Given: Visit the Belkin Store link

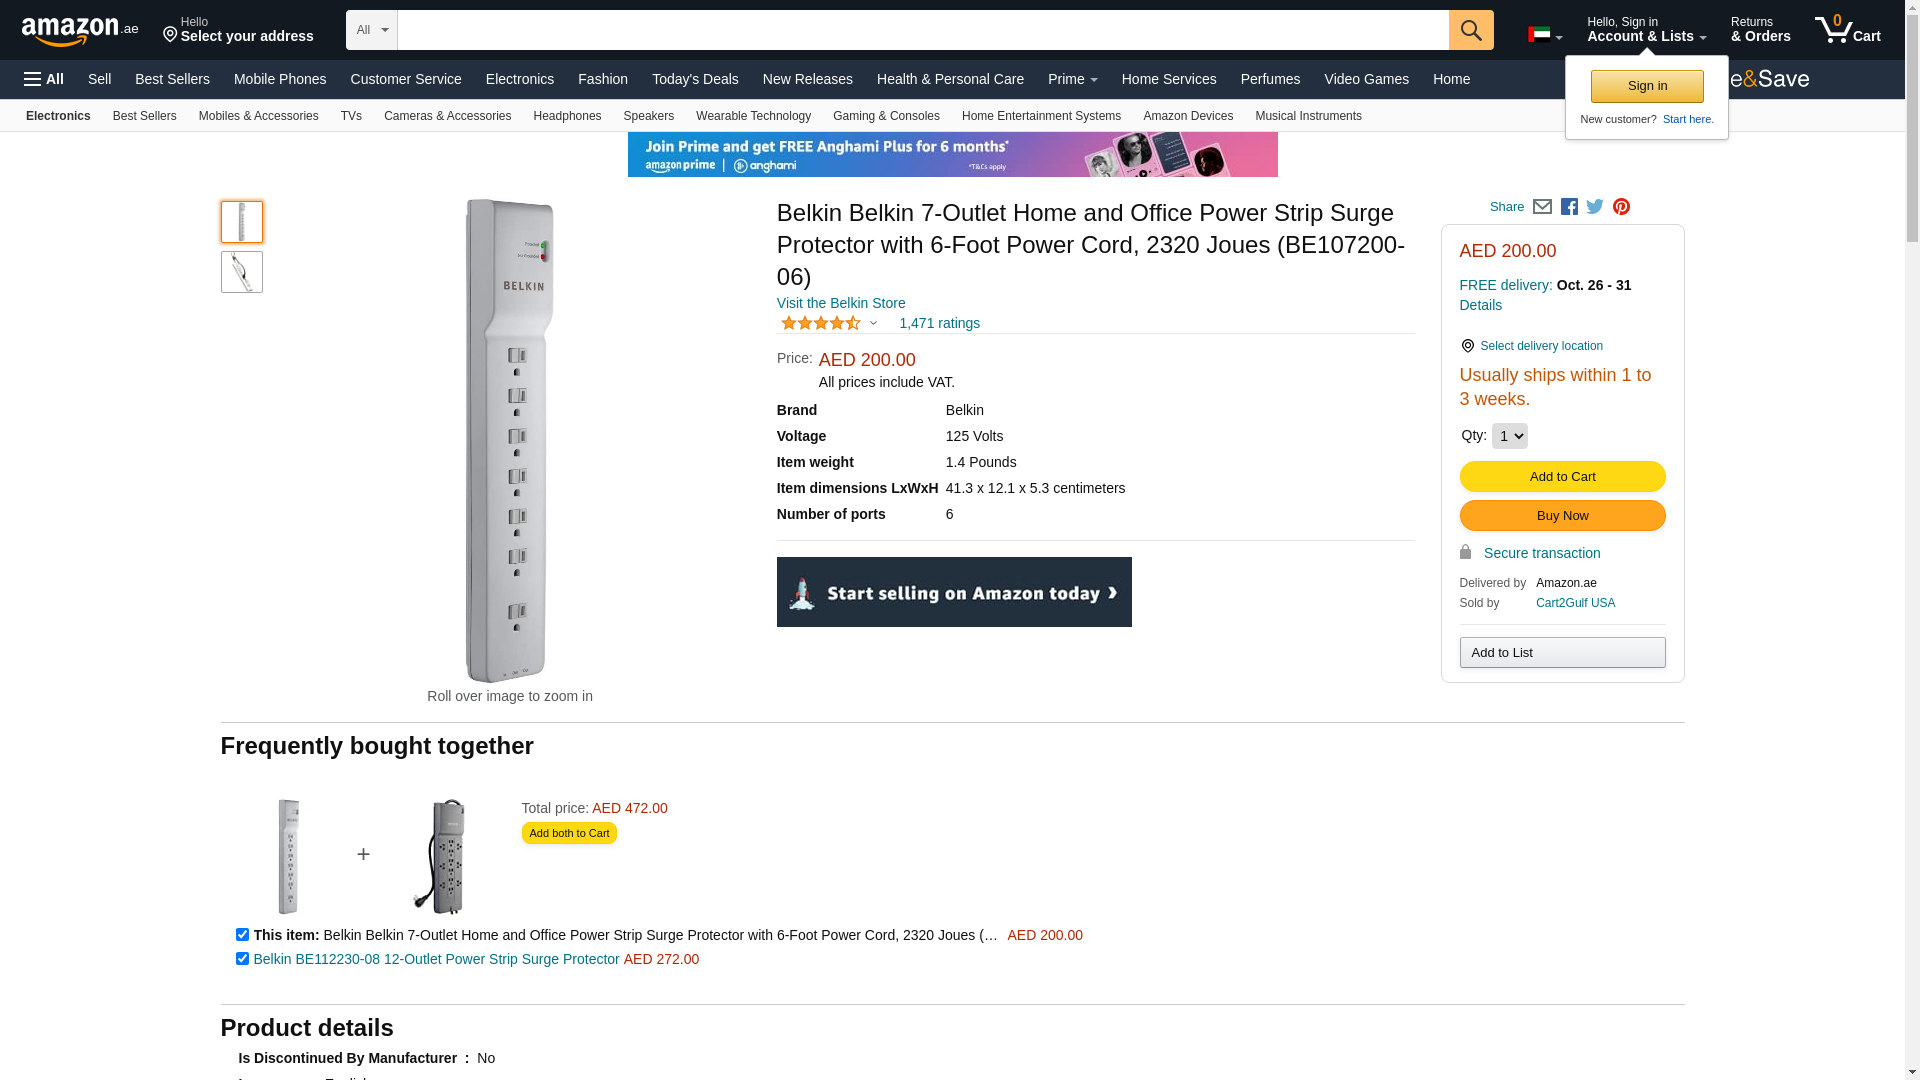Looking at the screenshot, I should coord(841,303).
